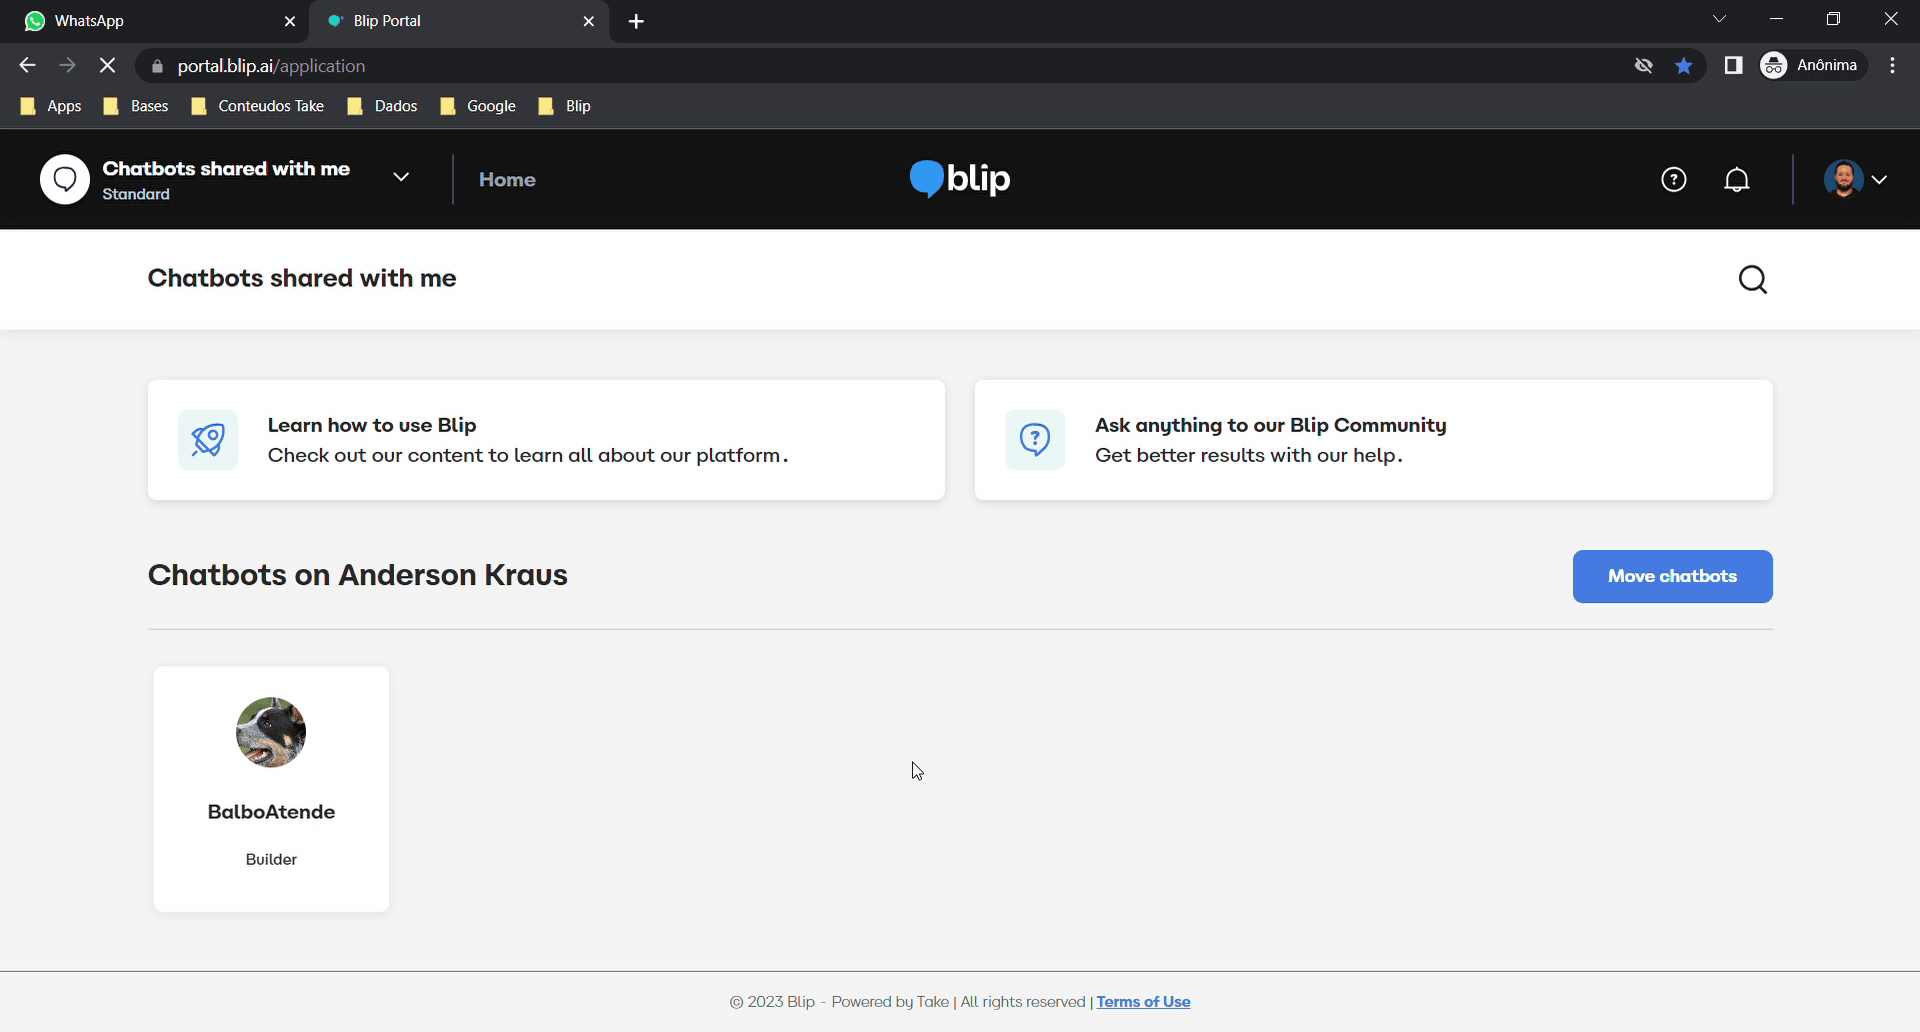Click the Blip logo in header
The image size is (1920, 1032).
[x=959, y=179]
